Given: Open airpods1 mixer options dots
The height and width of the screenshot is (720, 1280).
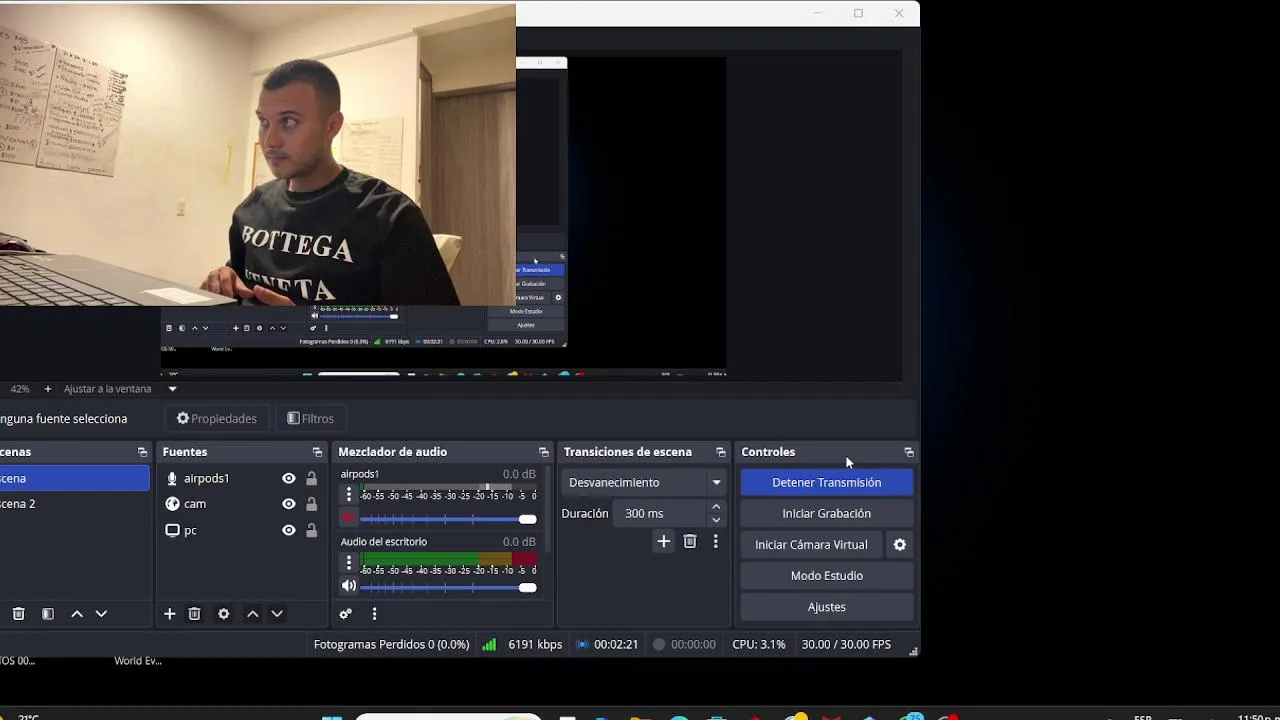Looking at the screenshot, I should (349, 495).
